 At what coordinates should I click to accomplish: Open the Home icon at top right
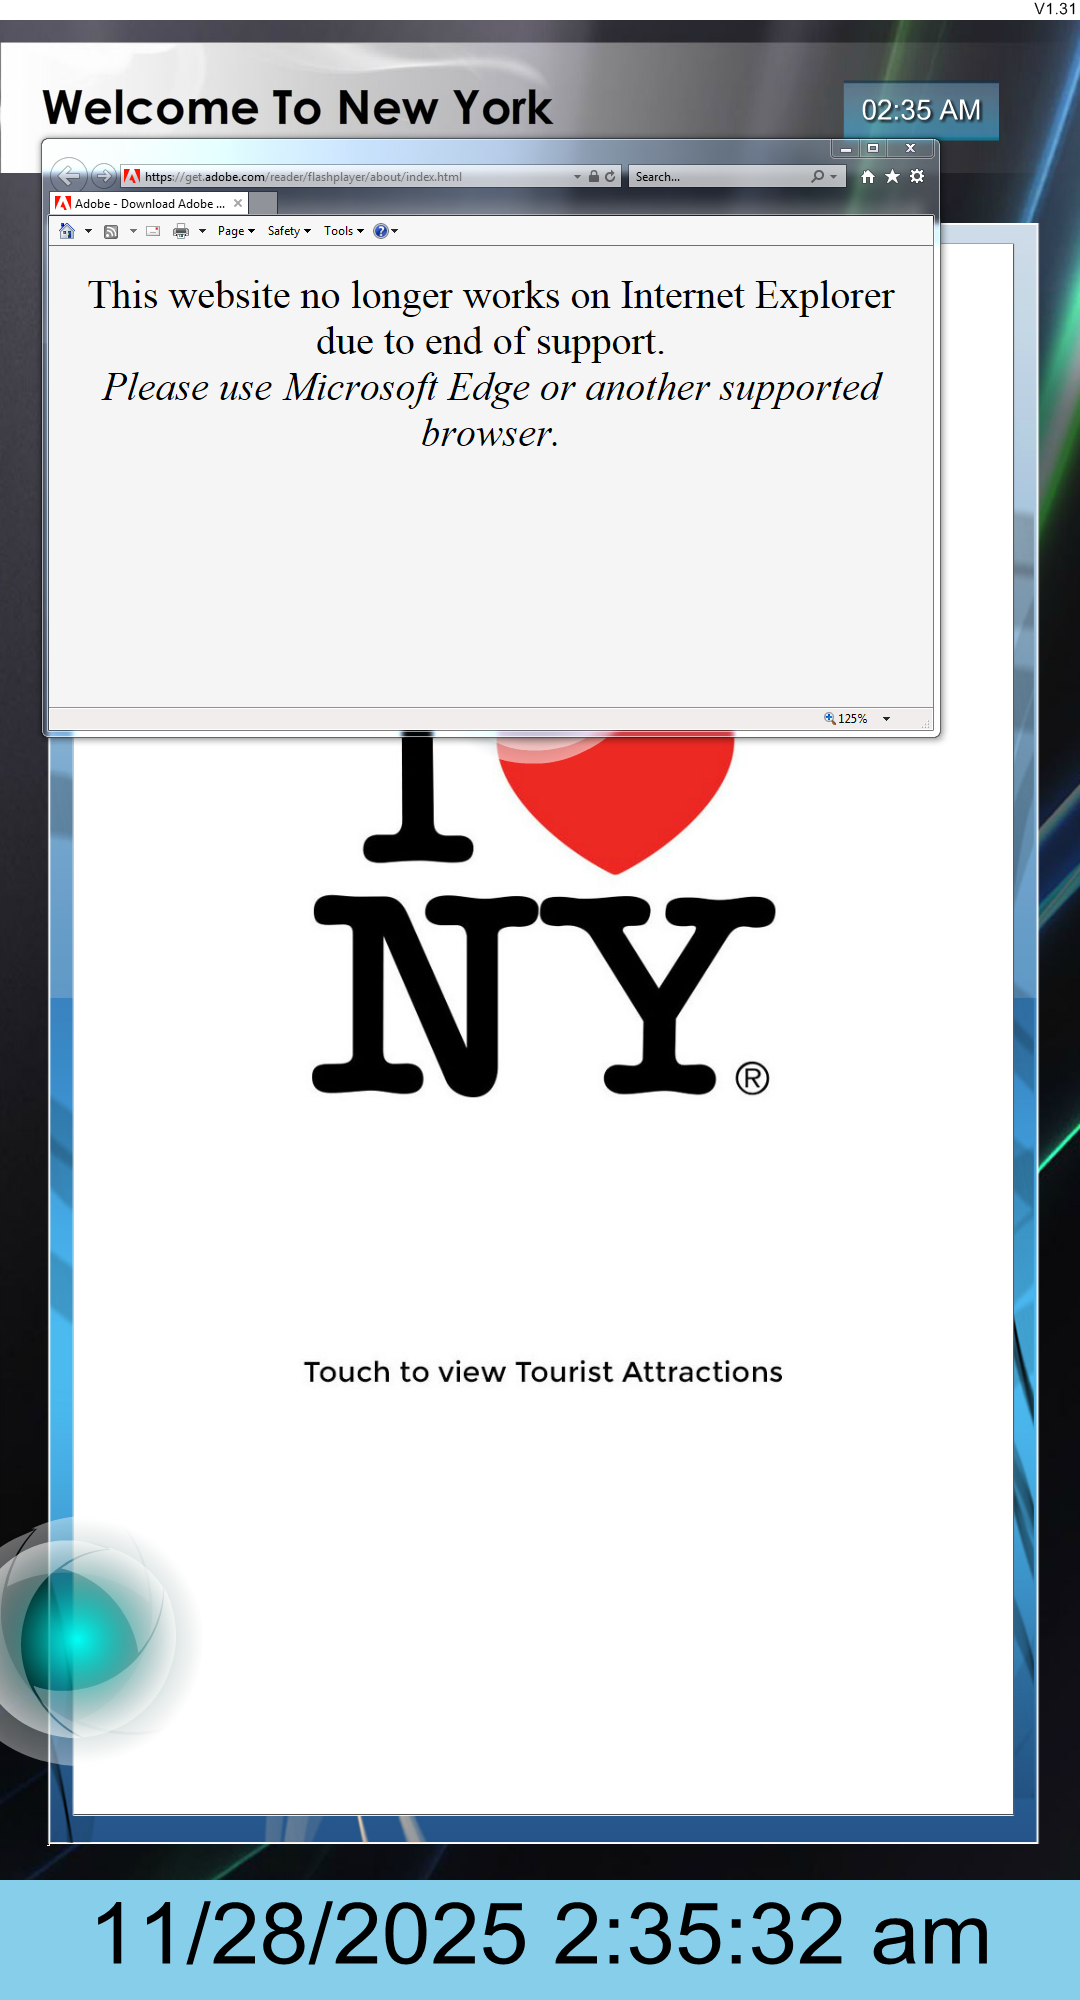[x=867, y=177]
